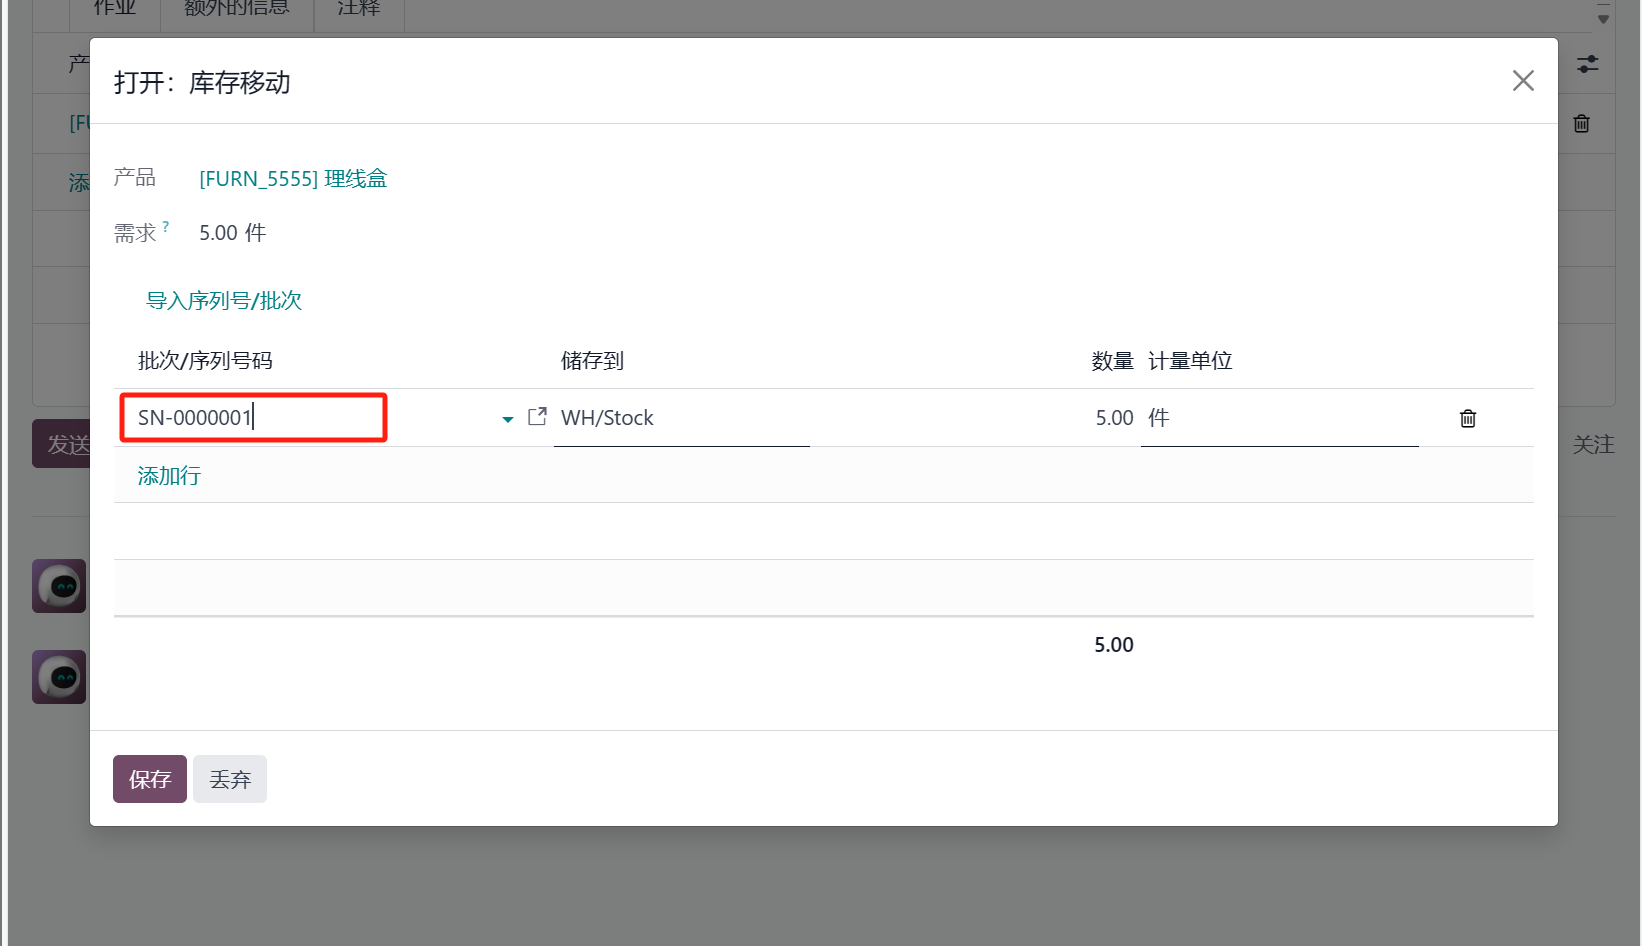Close the 库存移动 dialog with X
This screenshot has height=946, width=1642.
(x=1523, y=81)
